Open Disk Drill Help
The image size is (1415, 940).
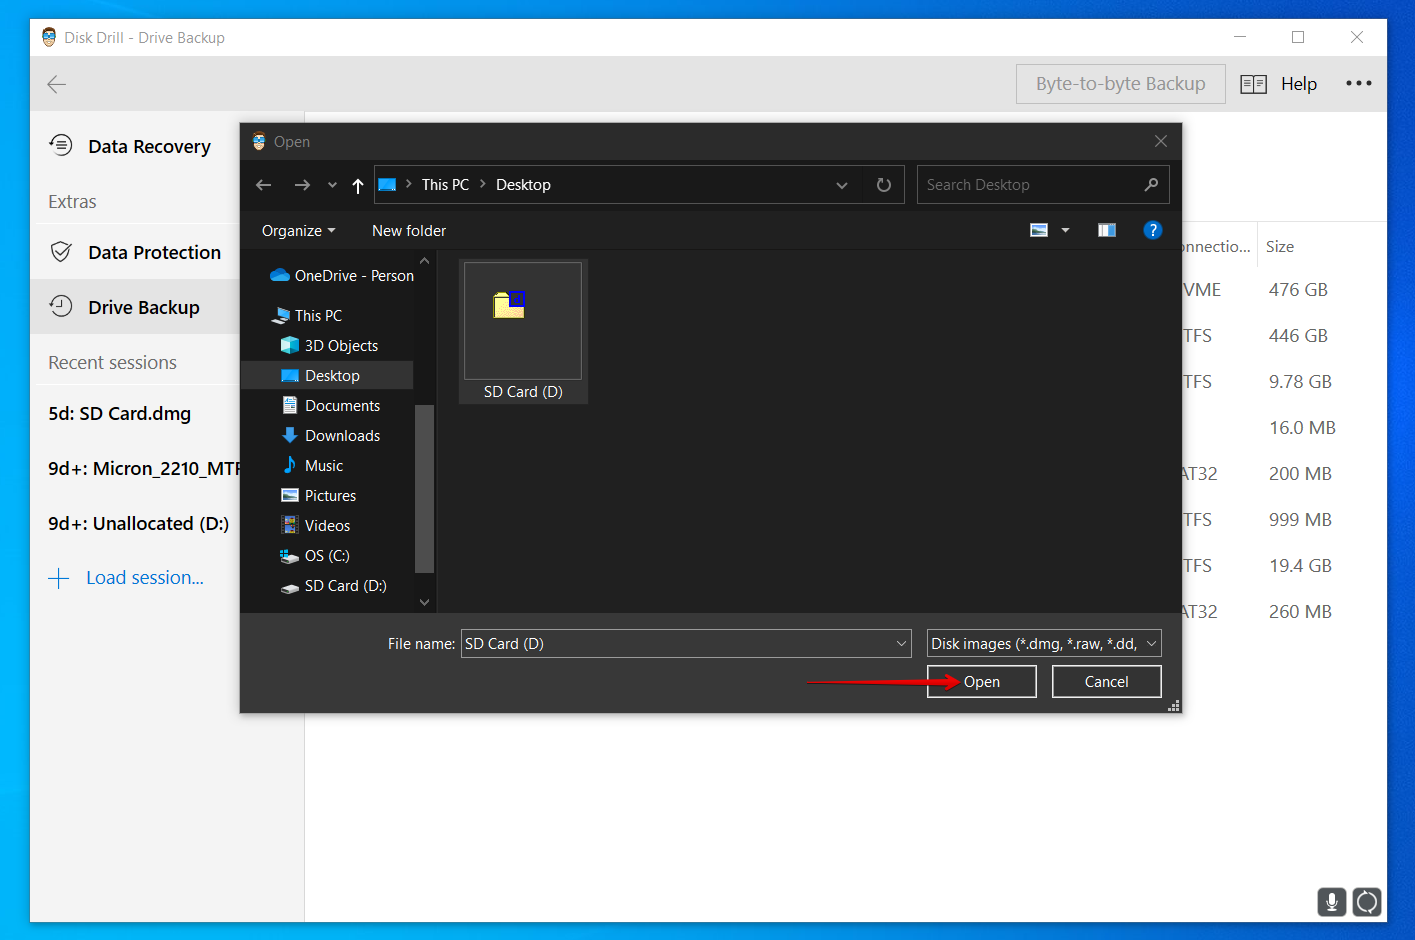[x=1299, y=84]
